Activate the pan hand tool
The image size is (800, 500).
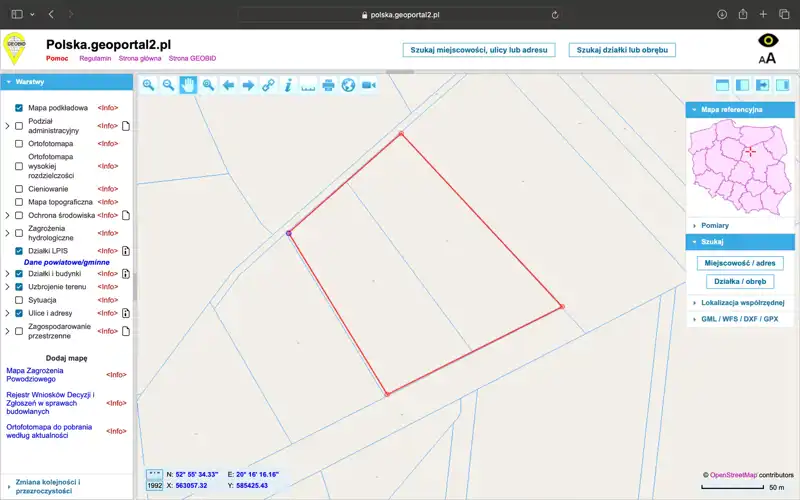(x=188, y=85)
